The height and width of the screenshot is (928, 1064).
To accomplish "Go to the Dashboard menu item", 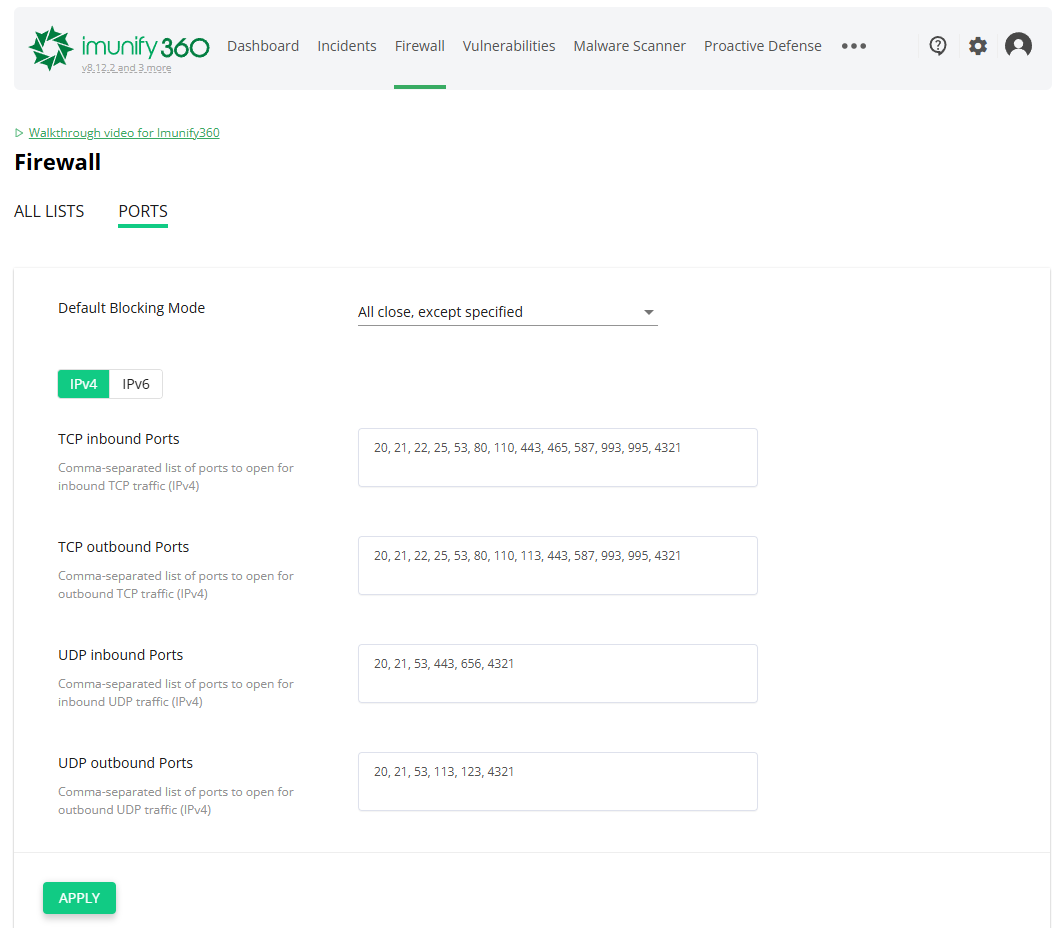I will (x=263, y=46).
